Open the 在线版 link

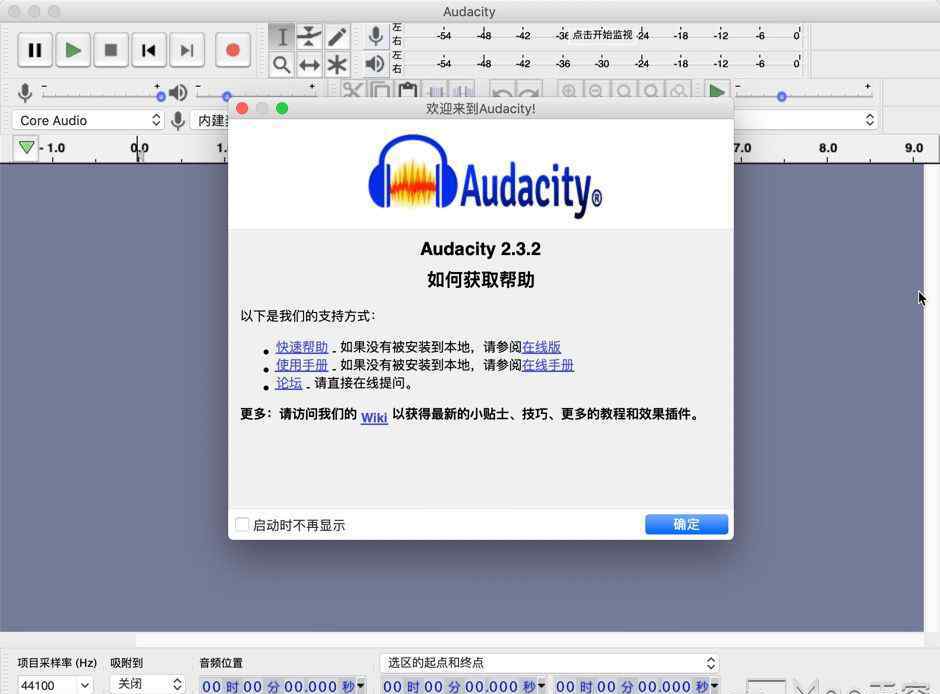point(541,347)
